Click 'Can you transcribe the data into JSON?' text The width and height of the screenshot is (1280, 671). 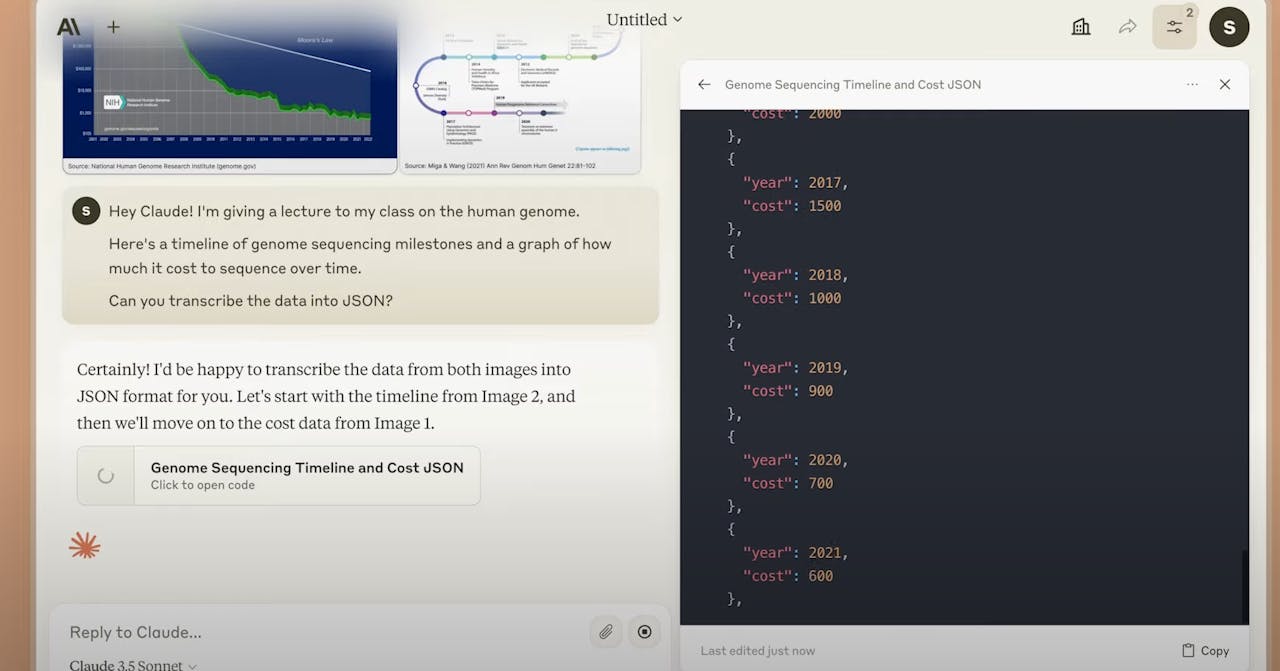pyautogui.click(x=251, y=301)
